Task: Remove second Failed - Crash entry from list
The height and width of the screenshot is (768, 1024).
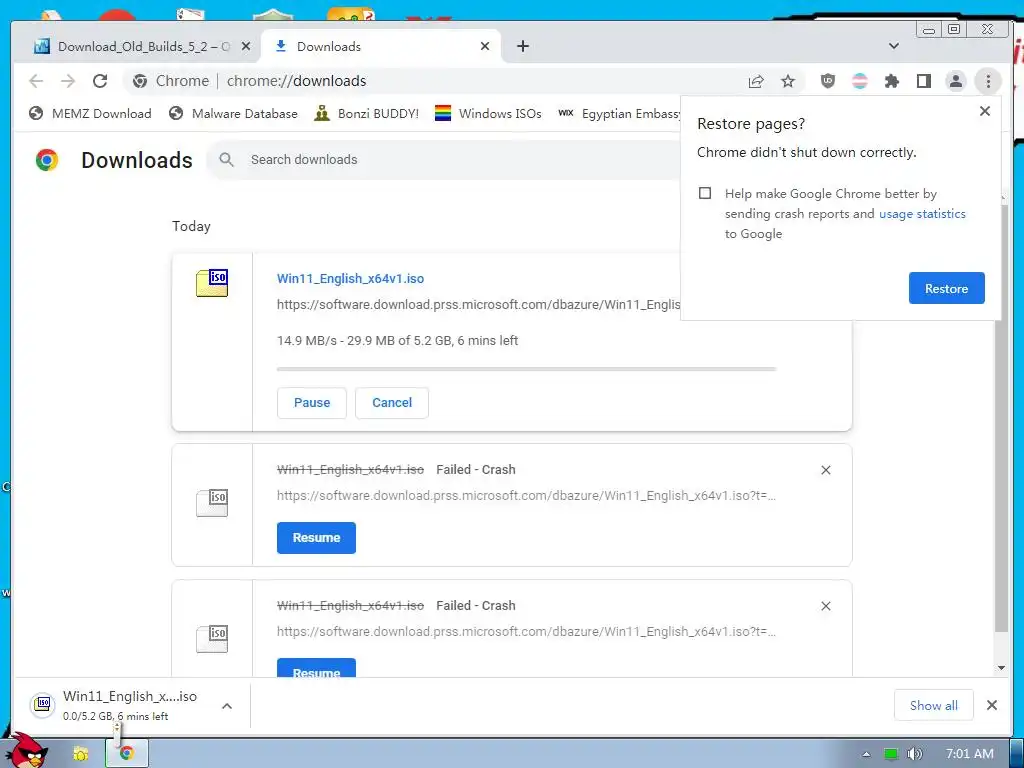Action: click(825, 606)
